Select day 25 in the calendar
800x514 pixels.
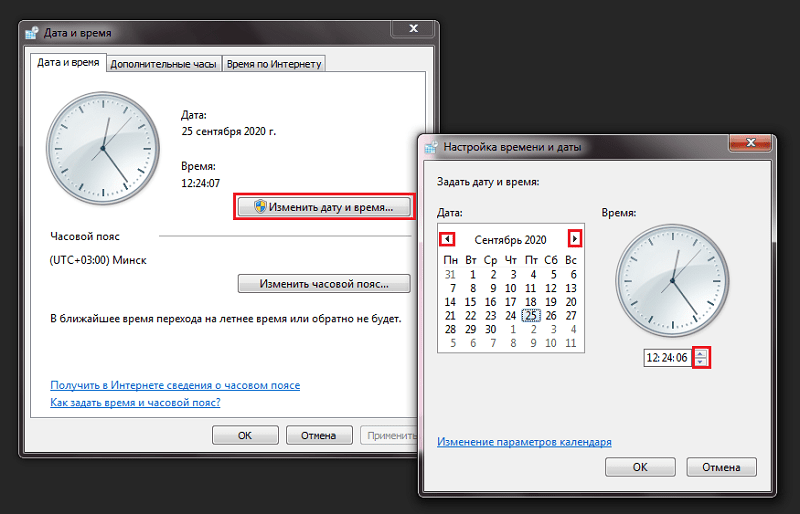531,315
